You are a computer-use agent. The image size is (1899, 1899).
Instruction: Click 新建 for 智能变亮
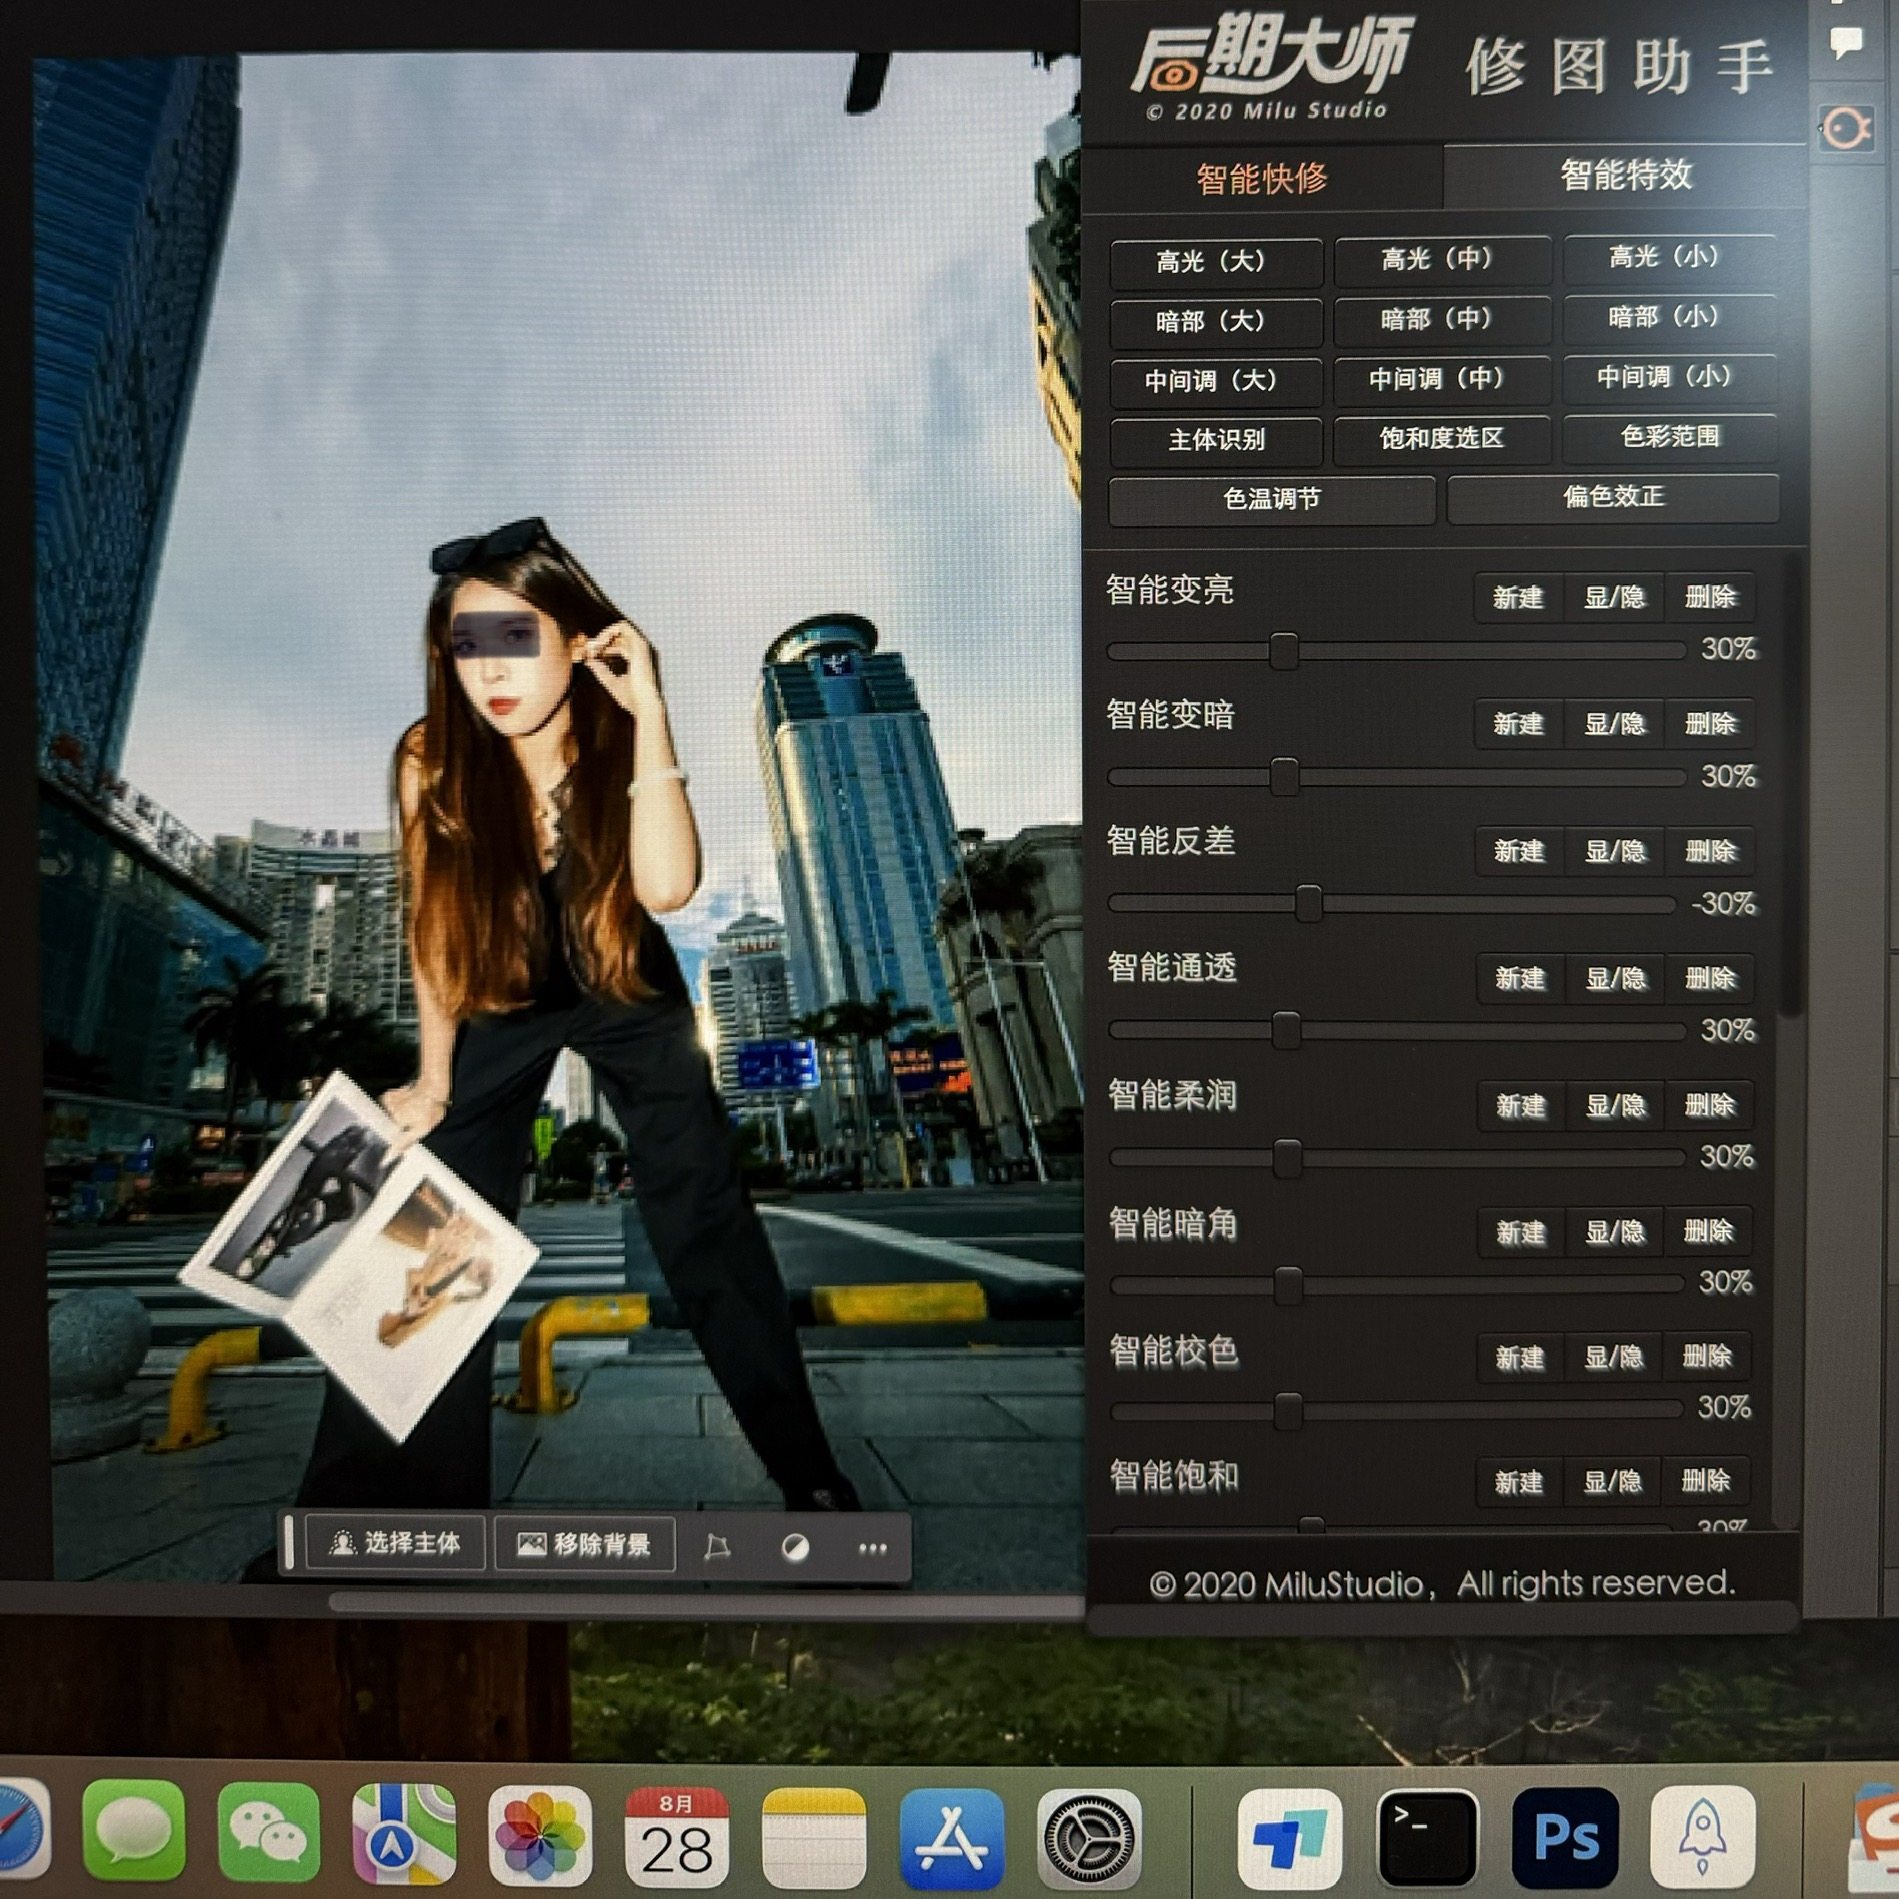click(x=1518, y=597)
